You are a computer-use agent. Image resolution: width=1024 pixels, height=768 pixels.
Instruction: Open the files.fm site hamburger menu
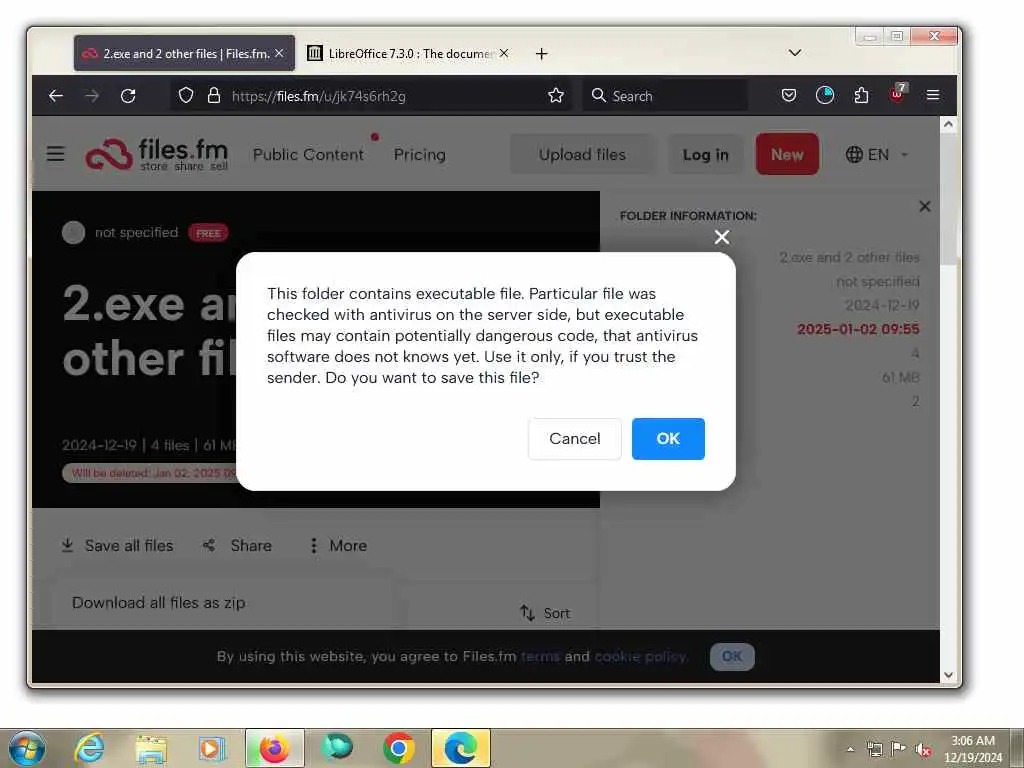pyautogui.click(x=56, y=154)
